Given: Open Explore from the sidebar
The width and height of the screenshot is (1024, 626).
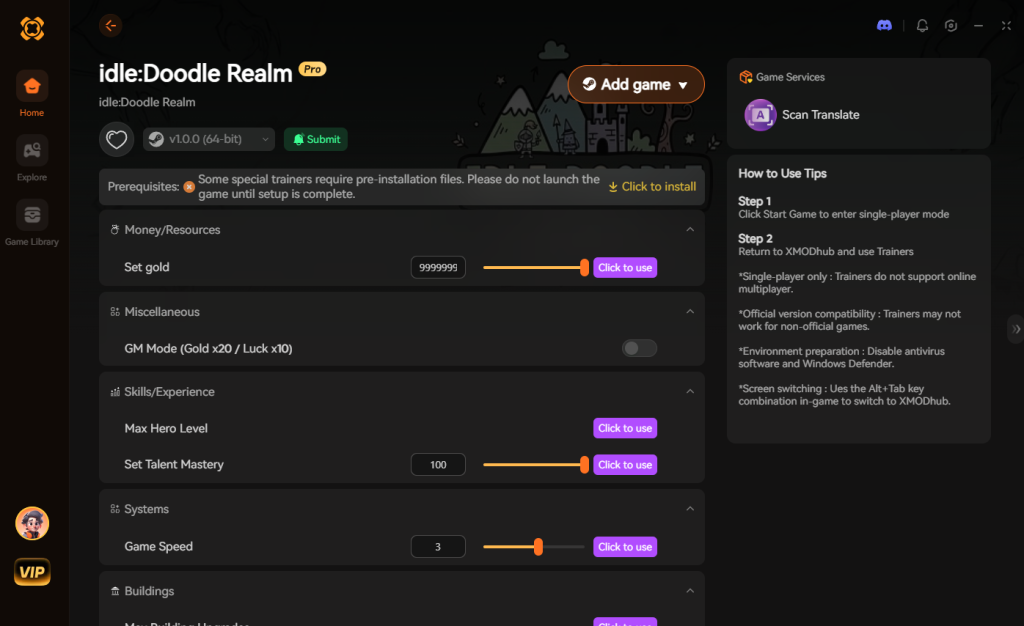Looking at the screenshot, I should (x=32, y=158).
